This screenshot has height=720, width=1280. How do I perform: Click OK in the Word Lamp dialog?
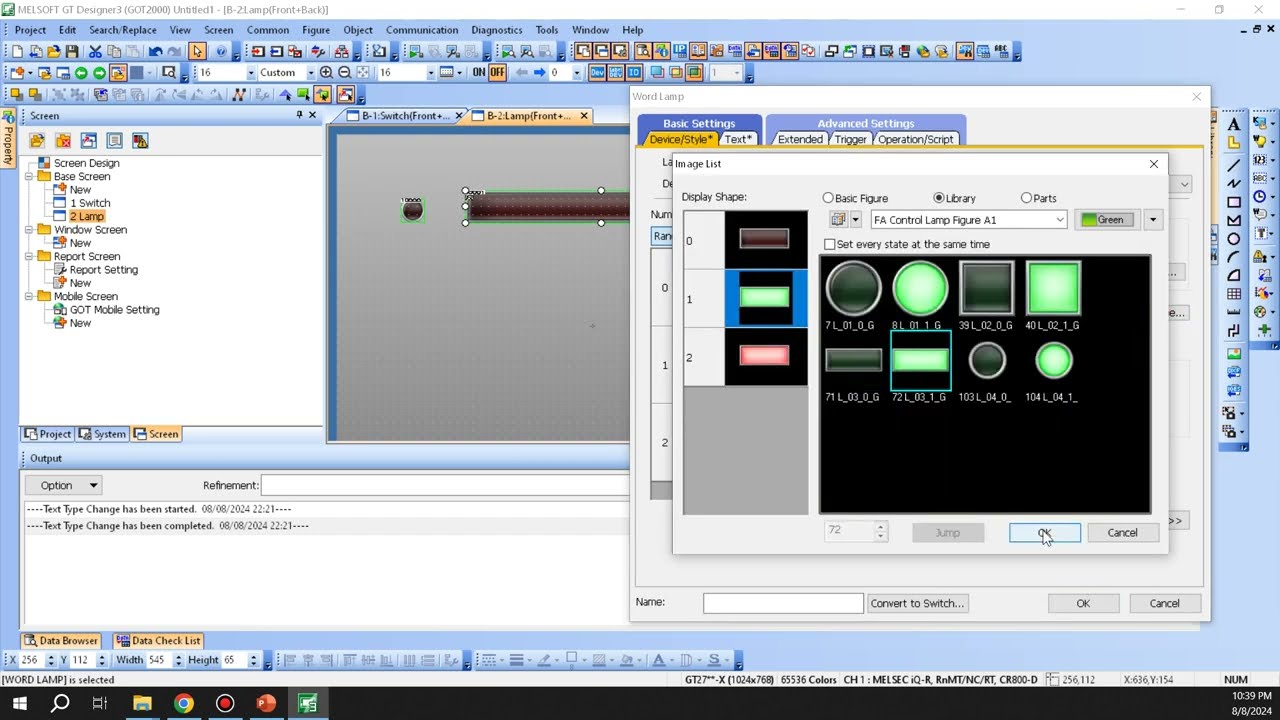(x=1083, y=603)
